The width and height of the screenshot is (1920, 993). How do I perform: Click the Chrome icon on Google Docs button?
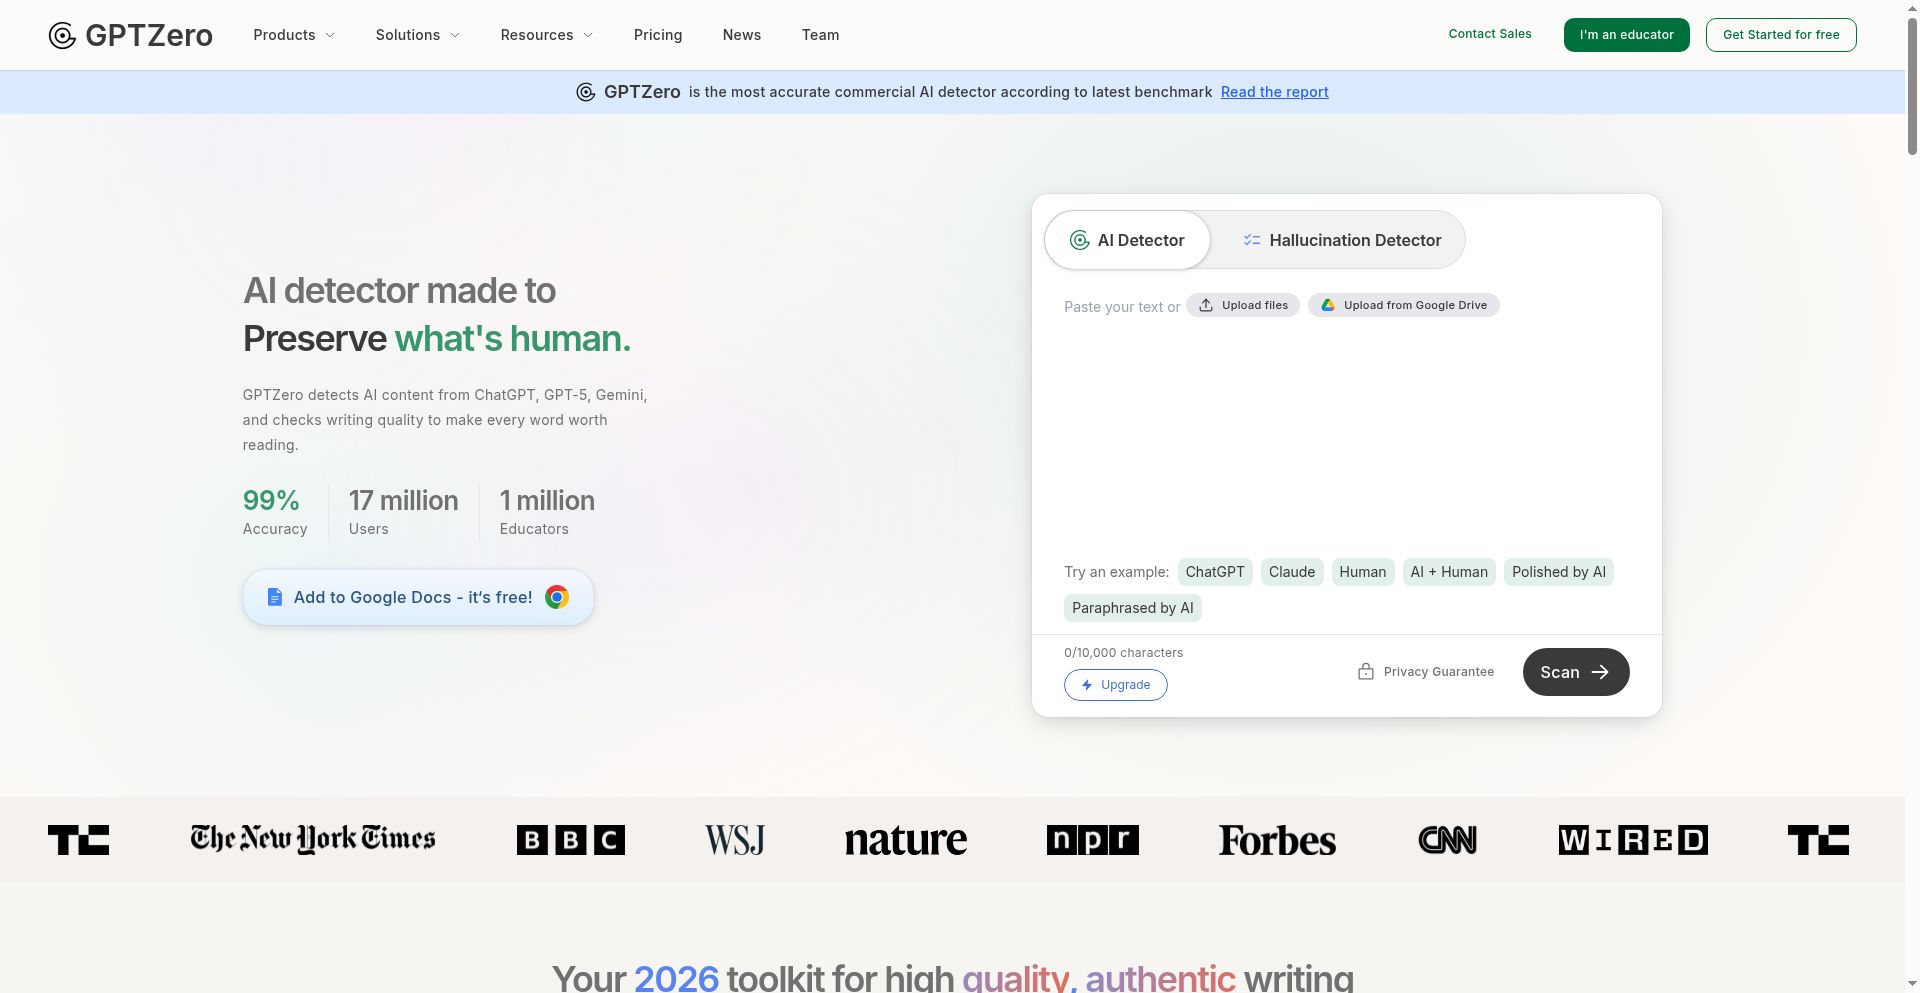coord(557,597)
